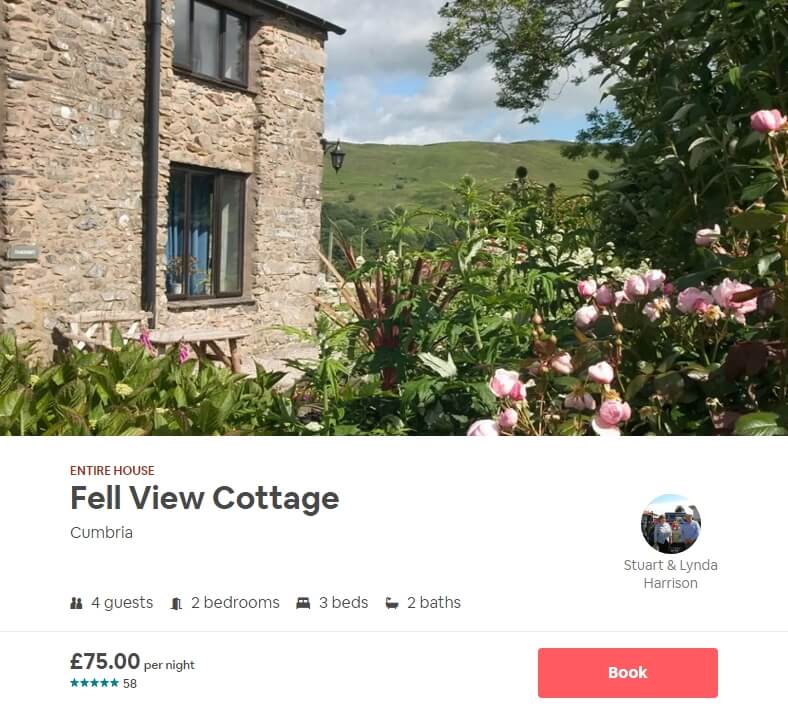The width and height of the screenshot is (788, 714).
Task: Click the 2 bedrooms text
Action: 235,602
